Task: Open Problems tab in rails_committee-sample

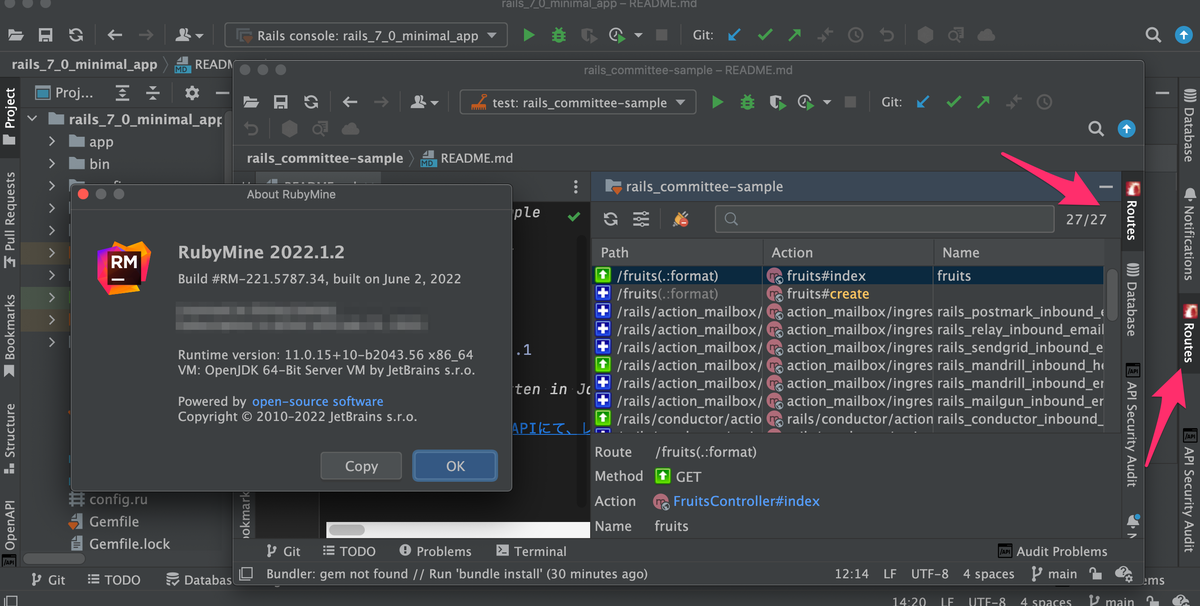Action: pos(435,551)
